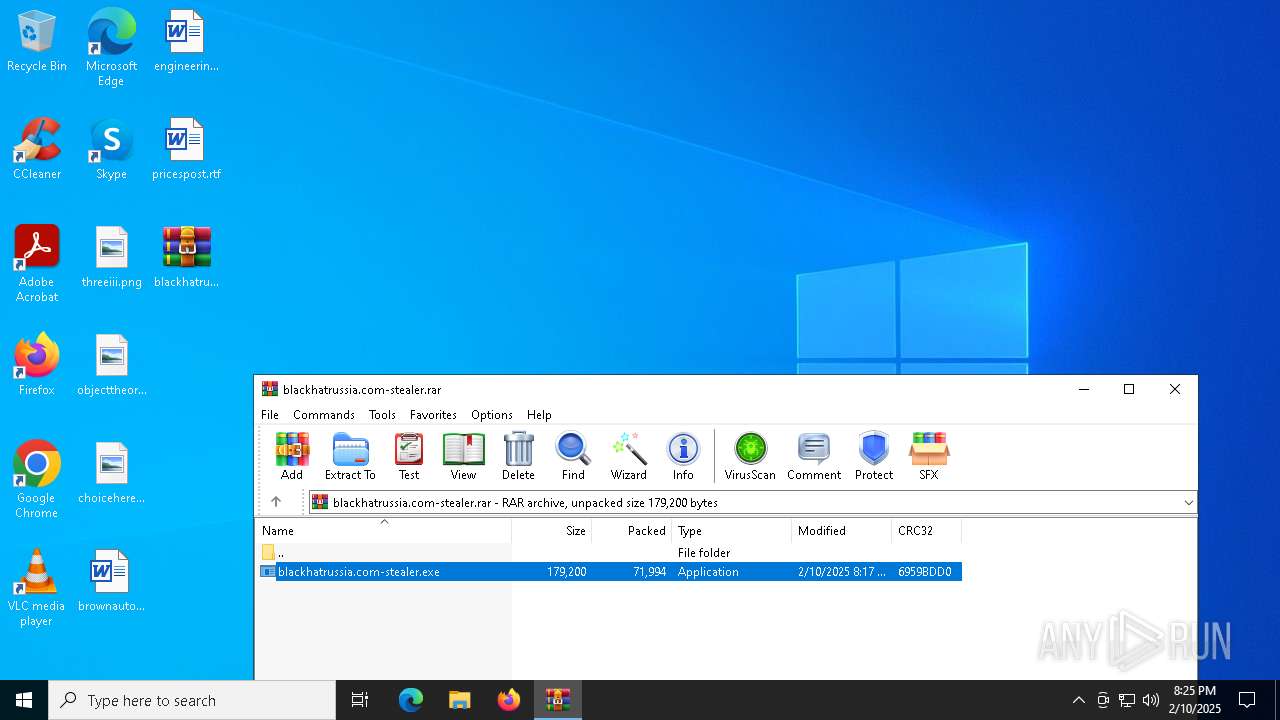
Task: Click the SFX toolbar icon
Action: [929, 456]
